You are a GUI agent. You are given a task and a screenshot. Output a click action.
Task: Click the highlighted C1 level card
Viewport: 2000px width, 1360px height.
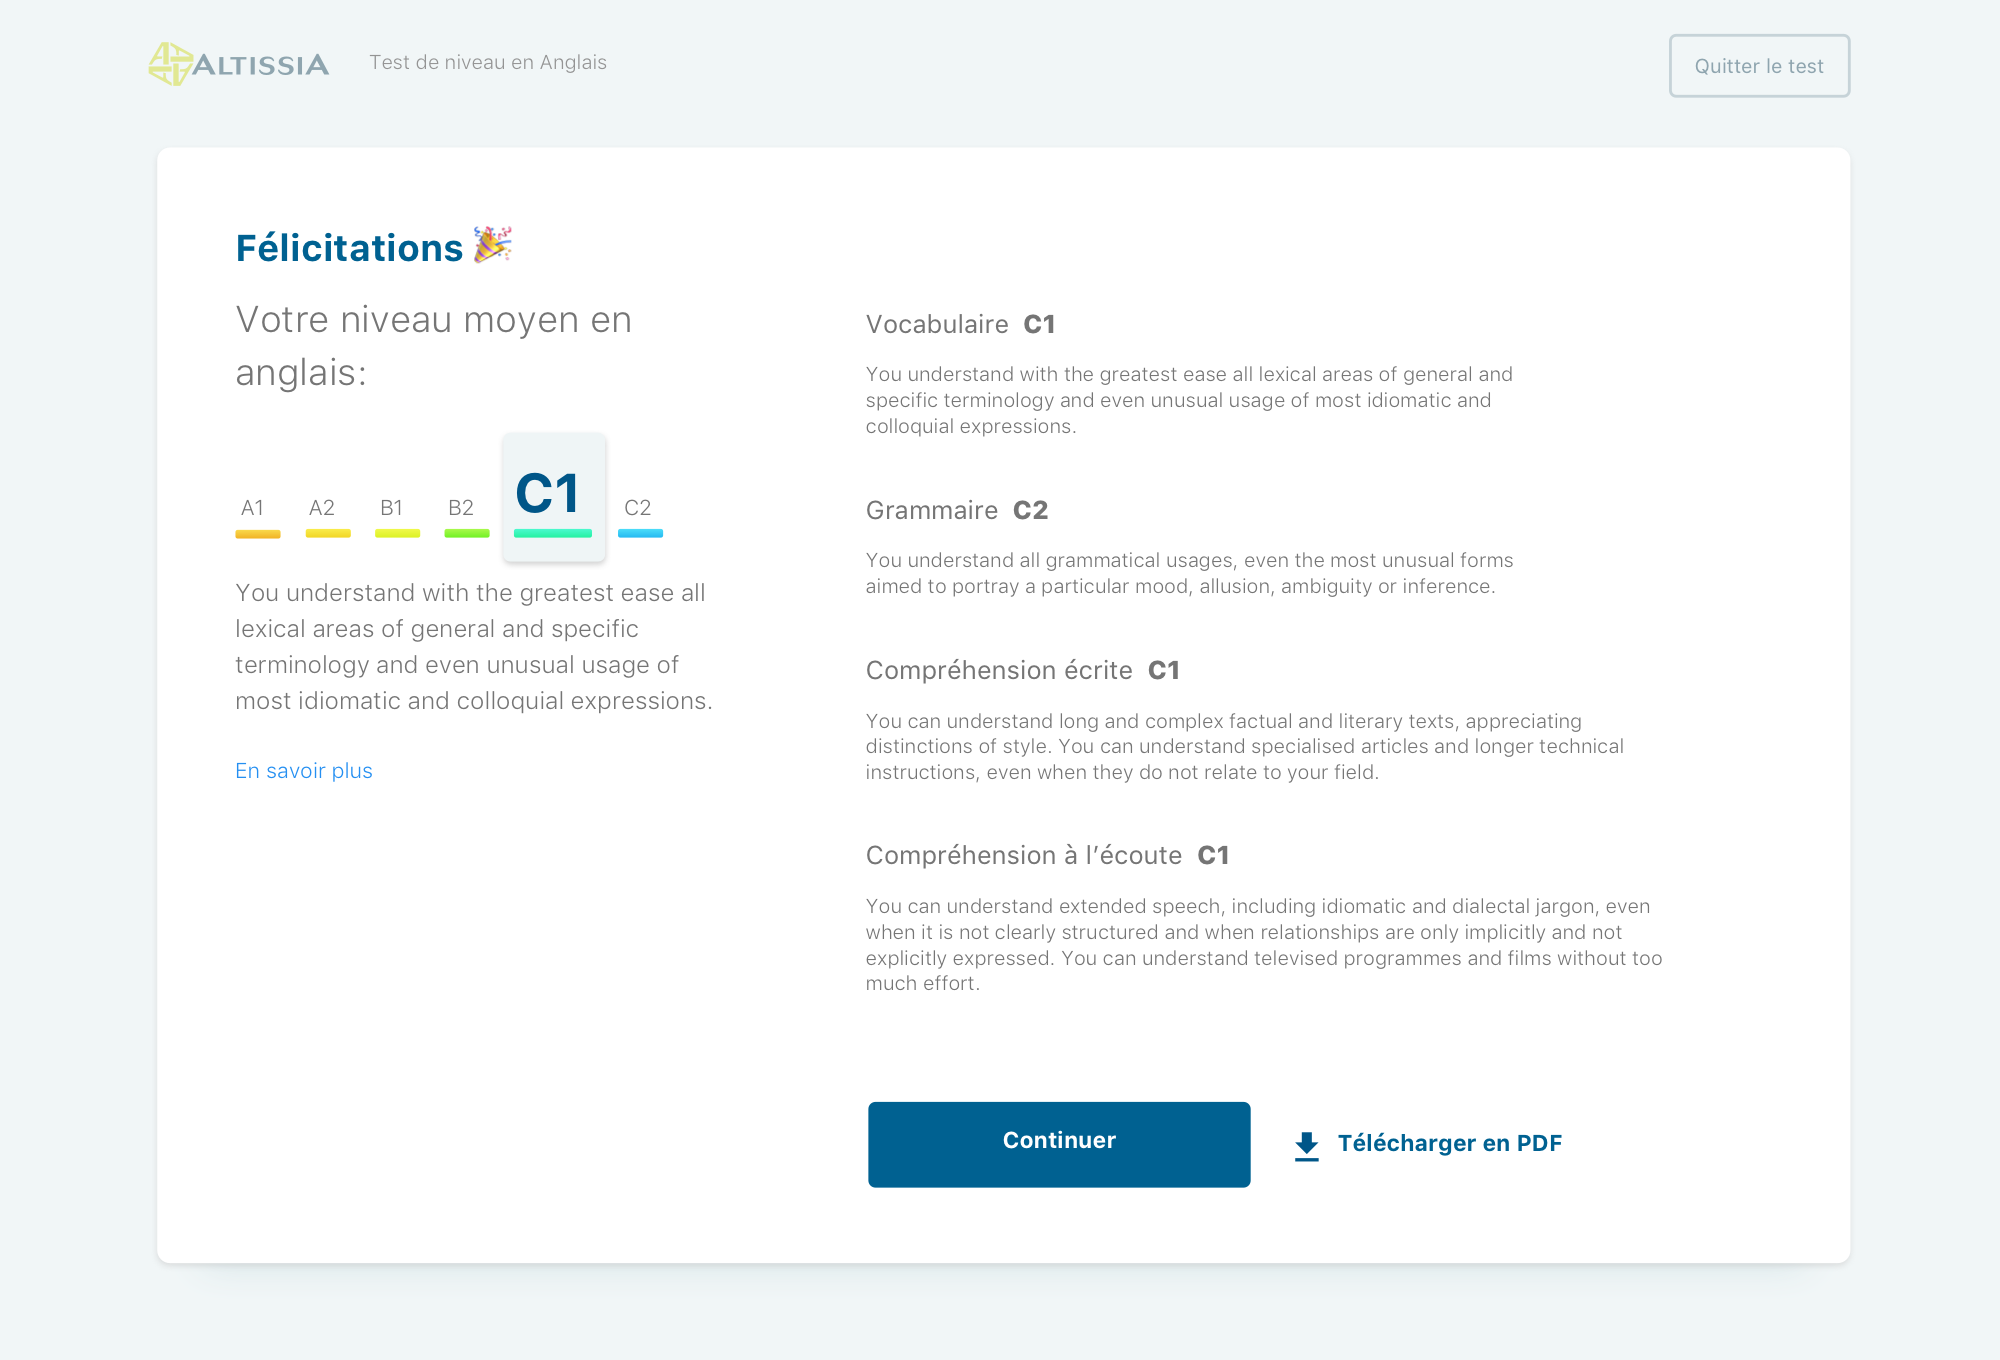point(553,496)
